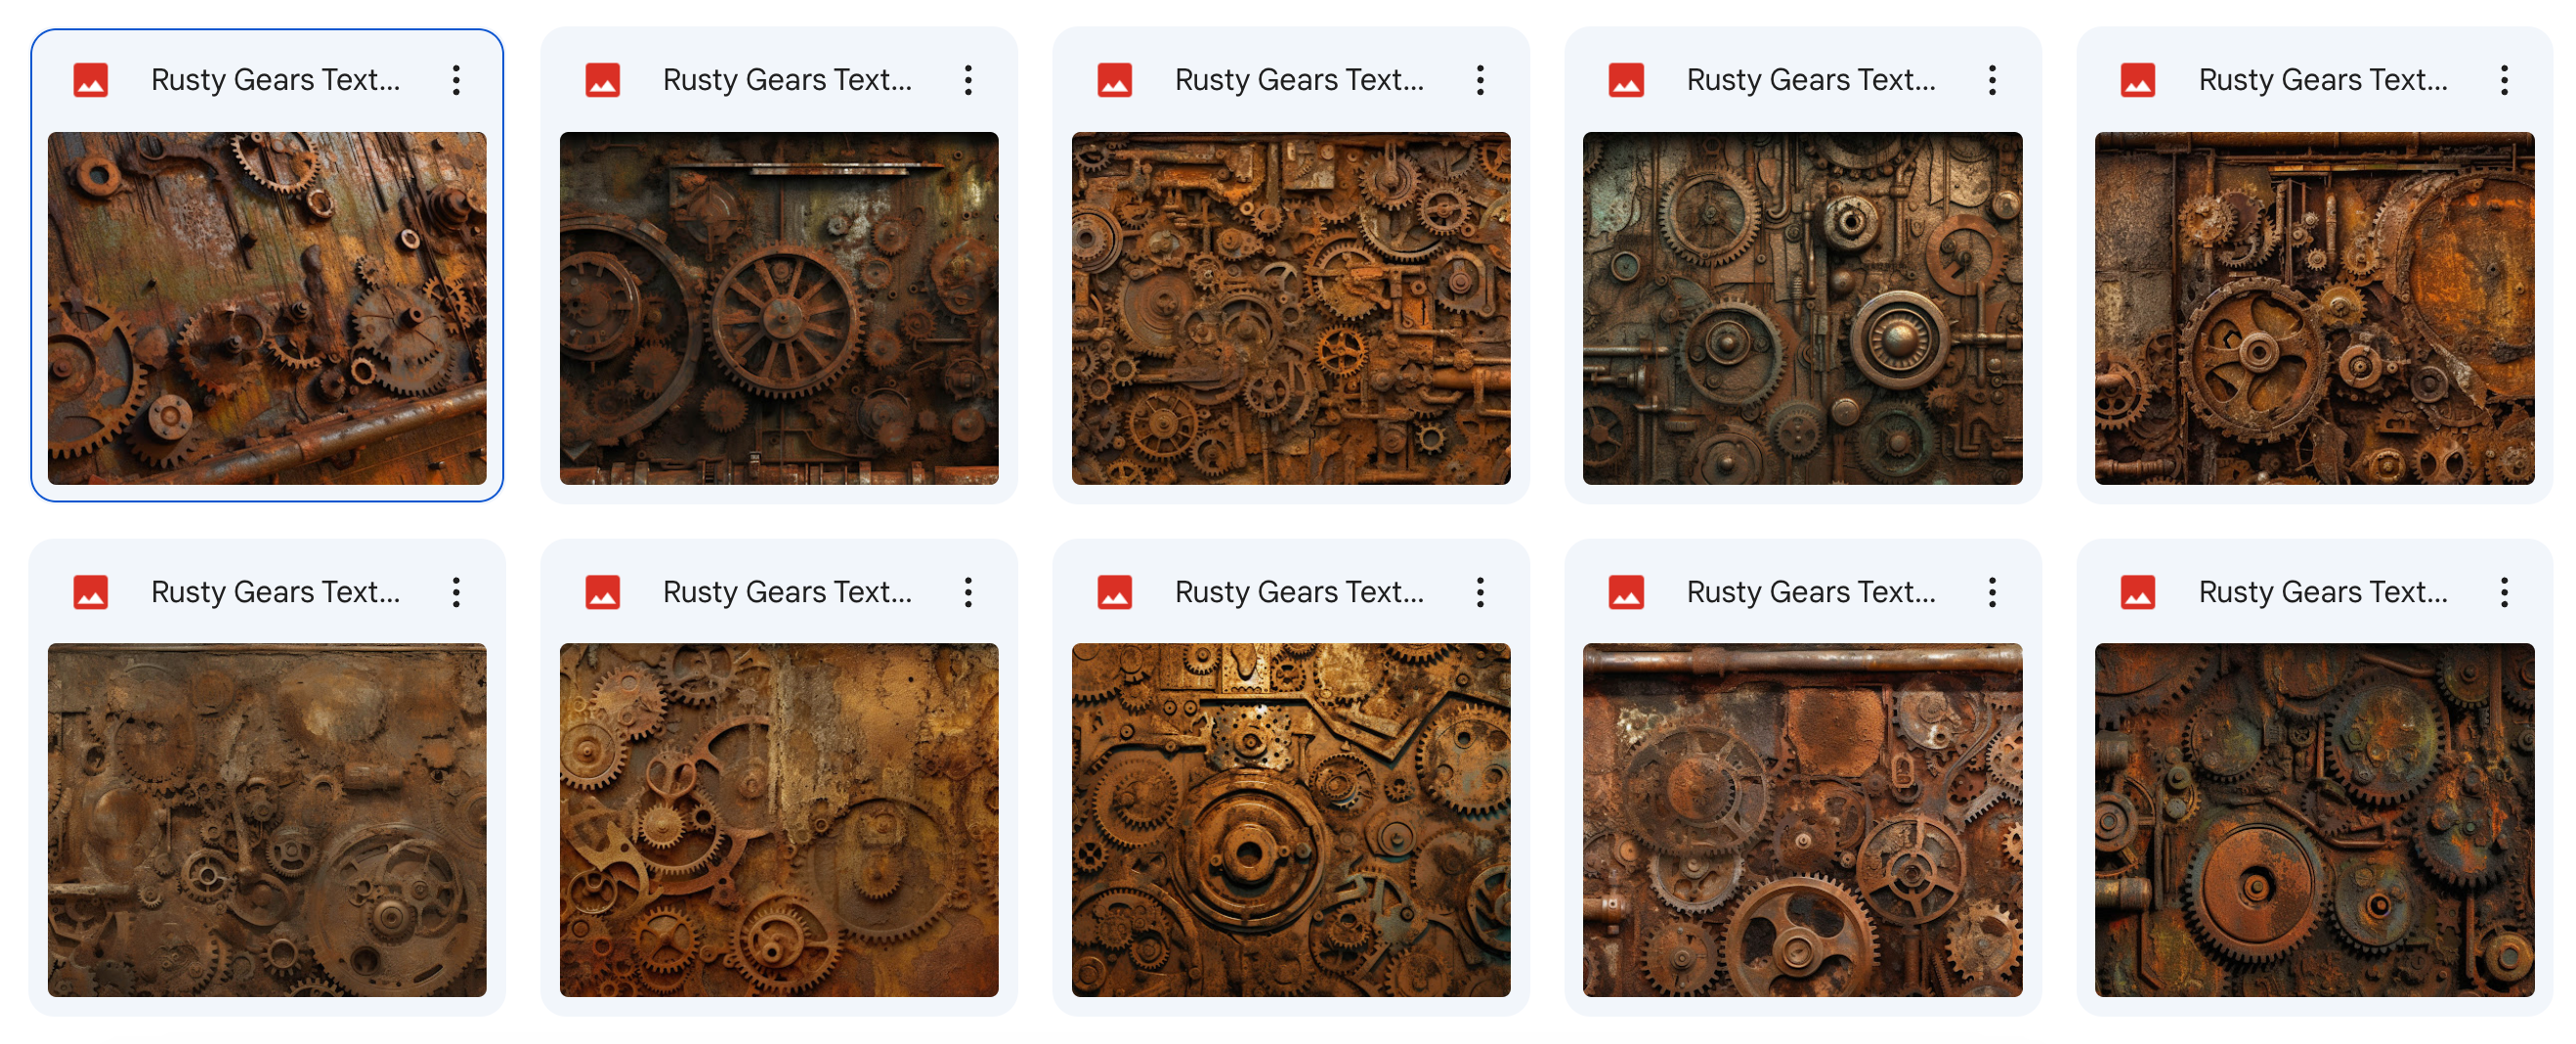Click the image file icon on the bottom-left card
The height and width of the screenshot is (1044, 2576).
[91, 592]
